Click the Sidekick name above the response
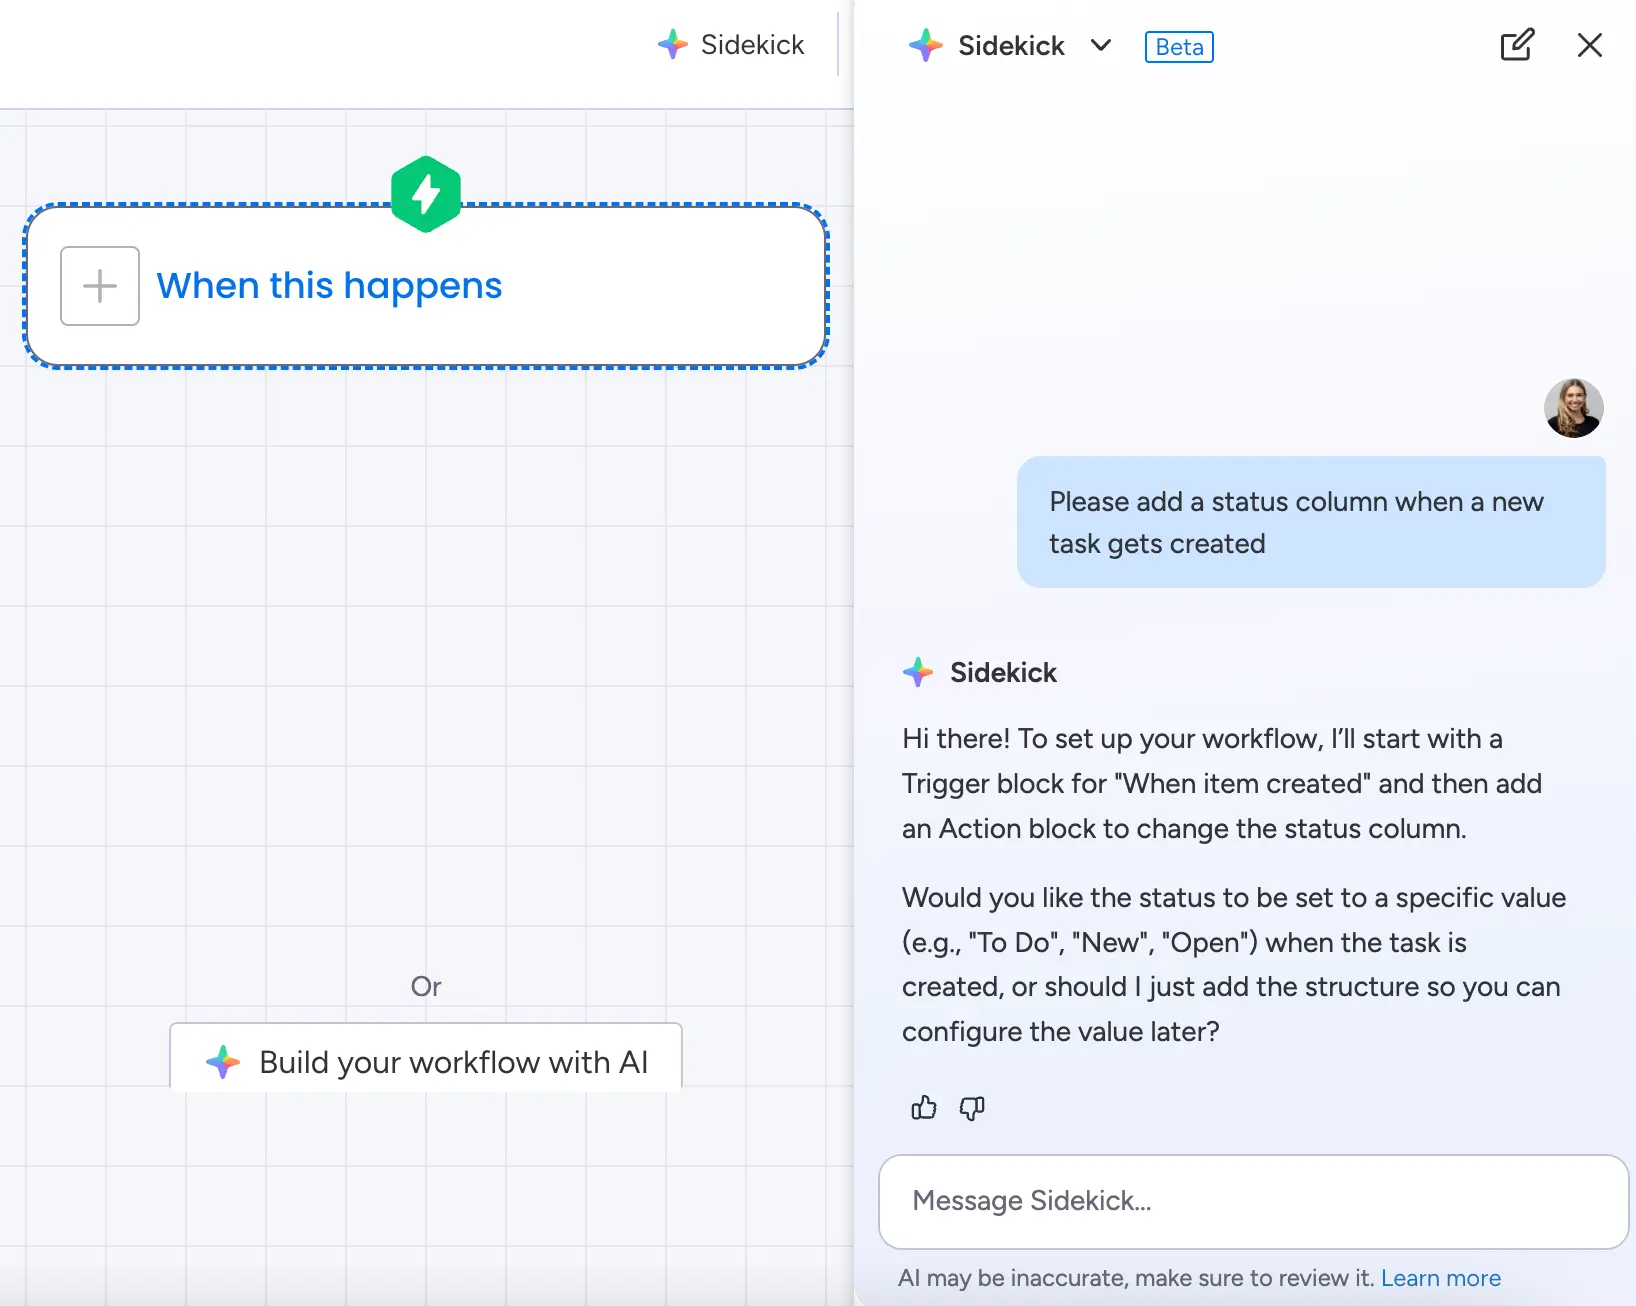This screenshot has width=1636, height=1306. tap(1003, 673)
